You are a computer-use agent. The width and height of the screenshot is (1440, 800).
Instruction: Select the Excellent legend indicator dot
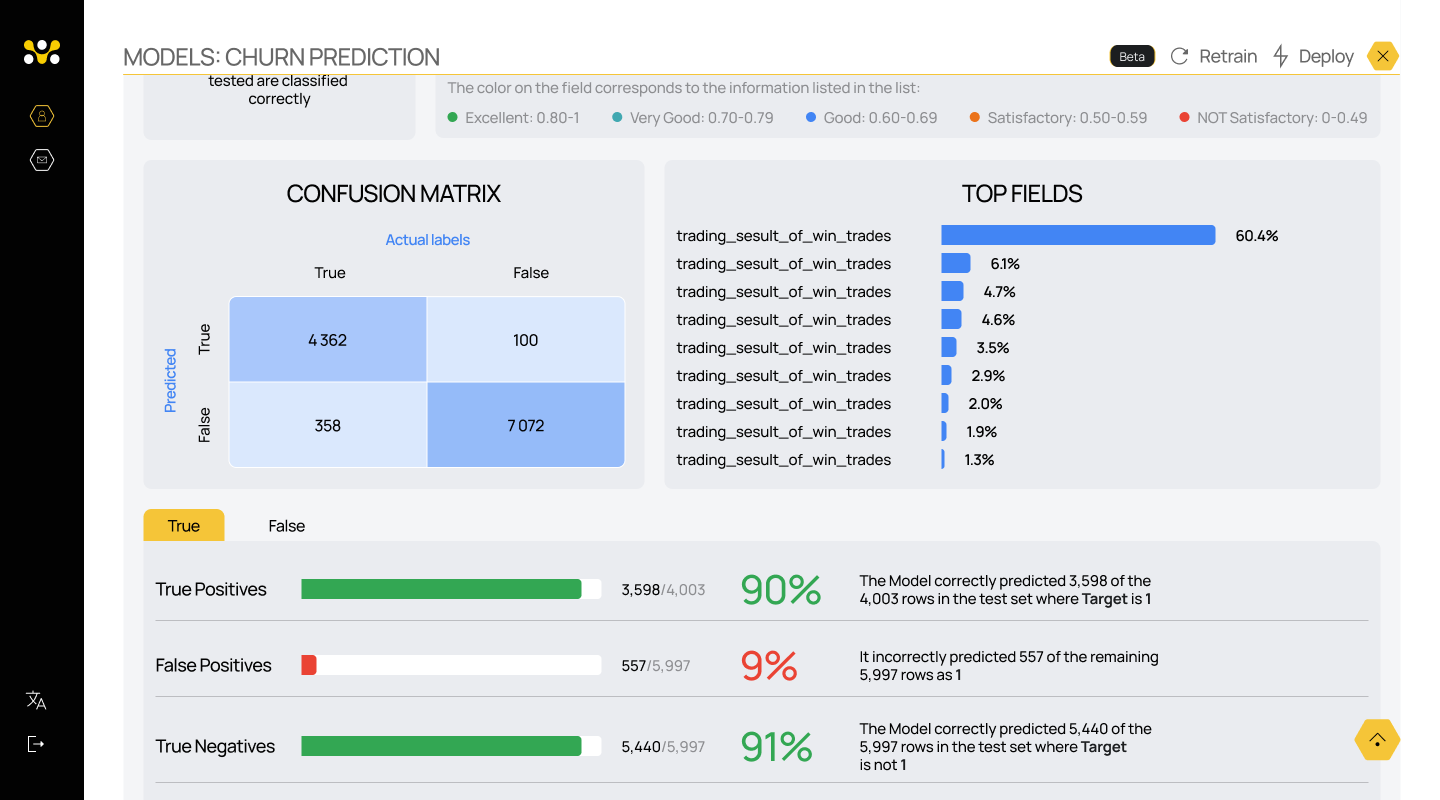pyautogui.click(x=452, y=117)
